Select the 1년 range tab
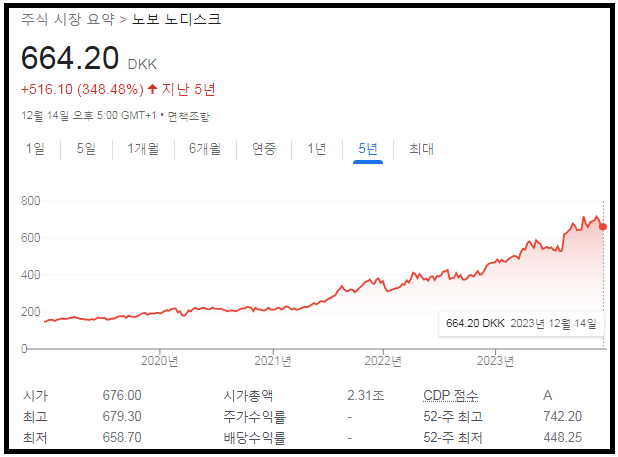The width and height of the screenshot is (618, 457). (316, 149)
